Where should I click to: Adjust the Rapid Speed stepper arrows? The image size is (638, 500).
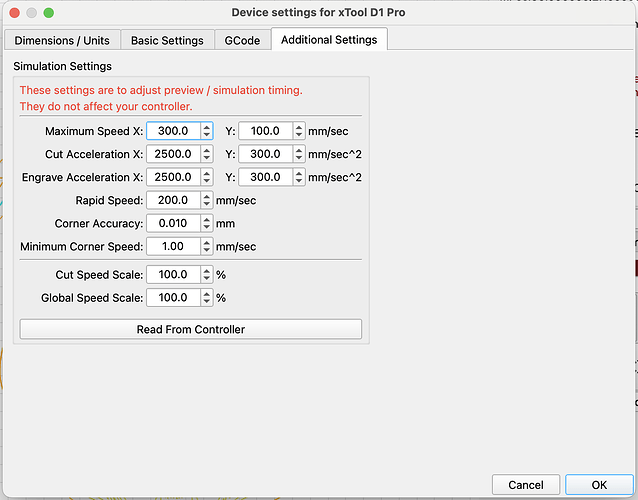coord(207,200)
